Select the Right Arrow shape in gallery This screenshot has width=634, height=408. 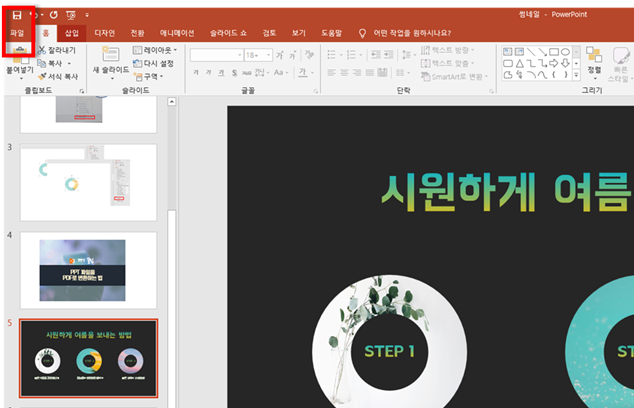point(554,63)
